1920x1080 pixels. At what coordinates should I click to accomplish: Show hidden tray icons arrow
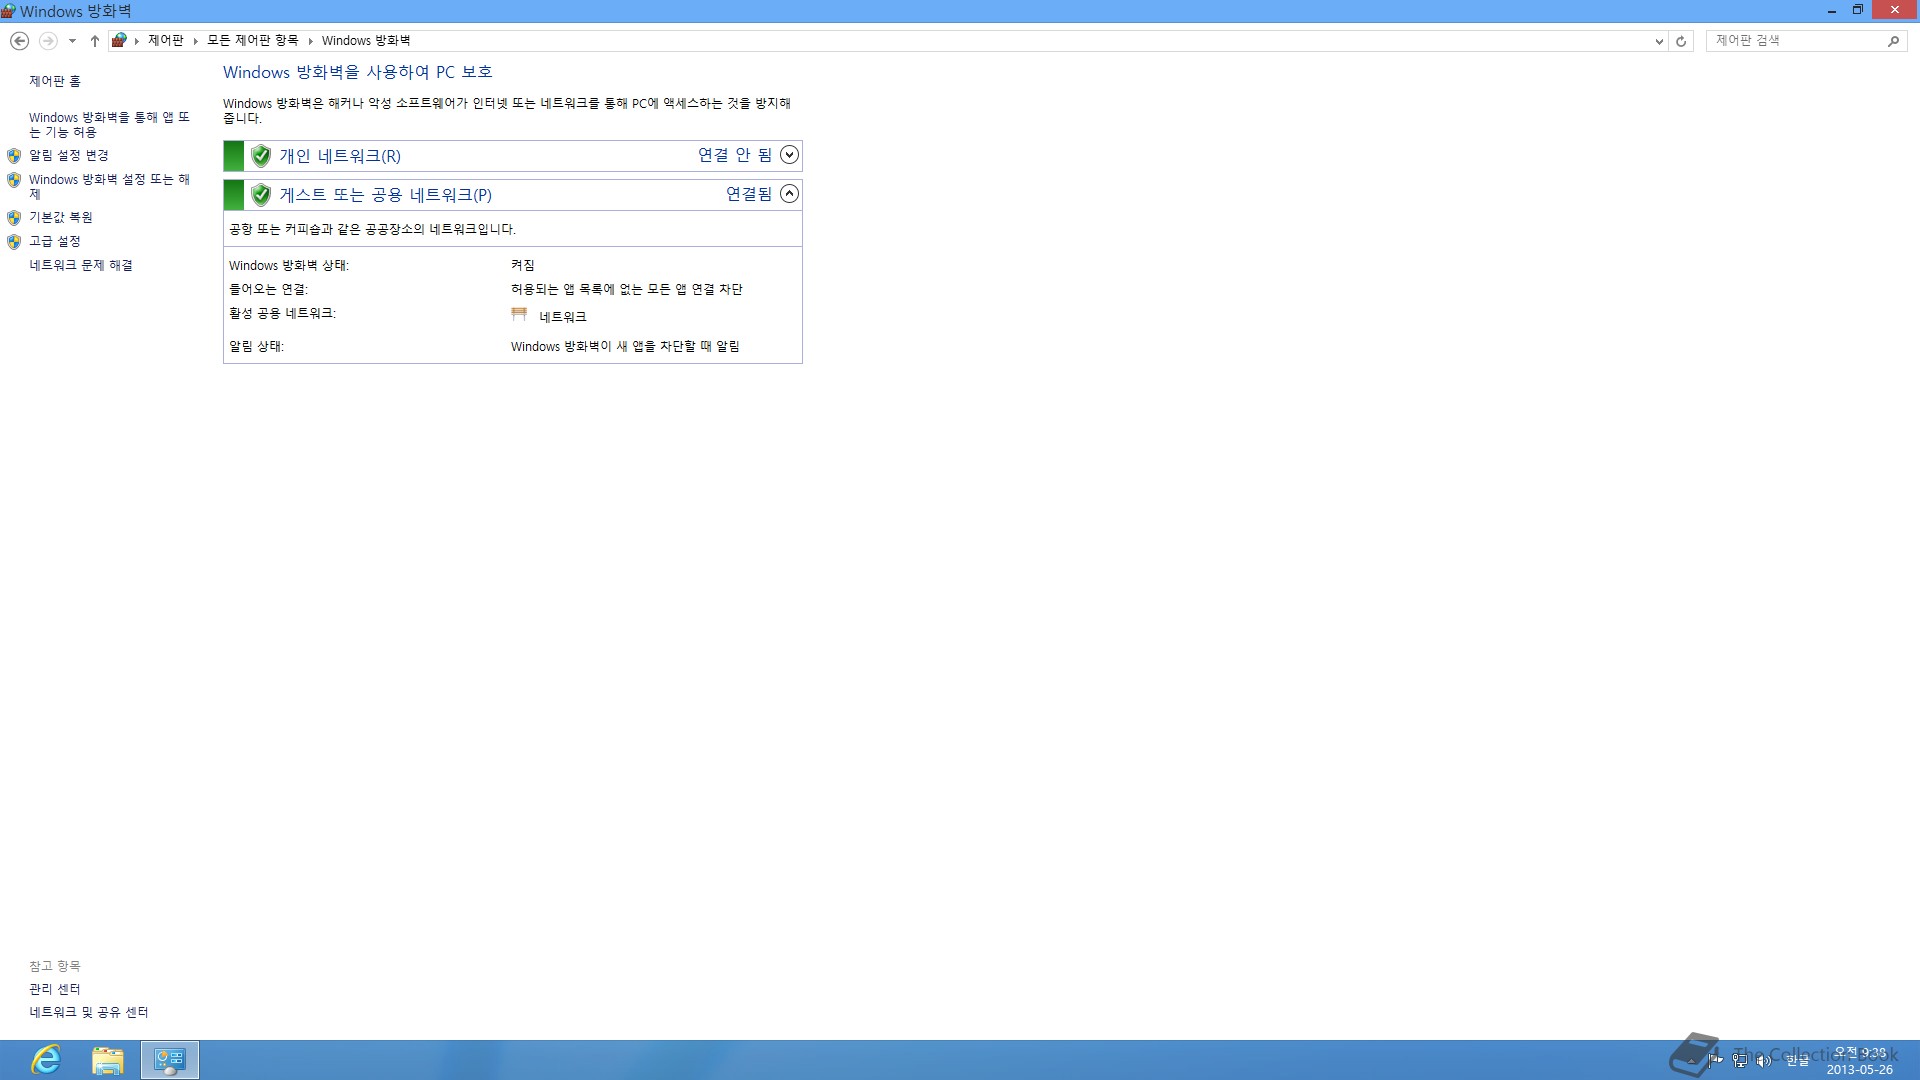(1692, 1060)
